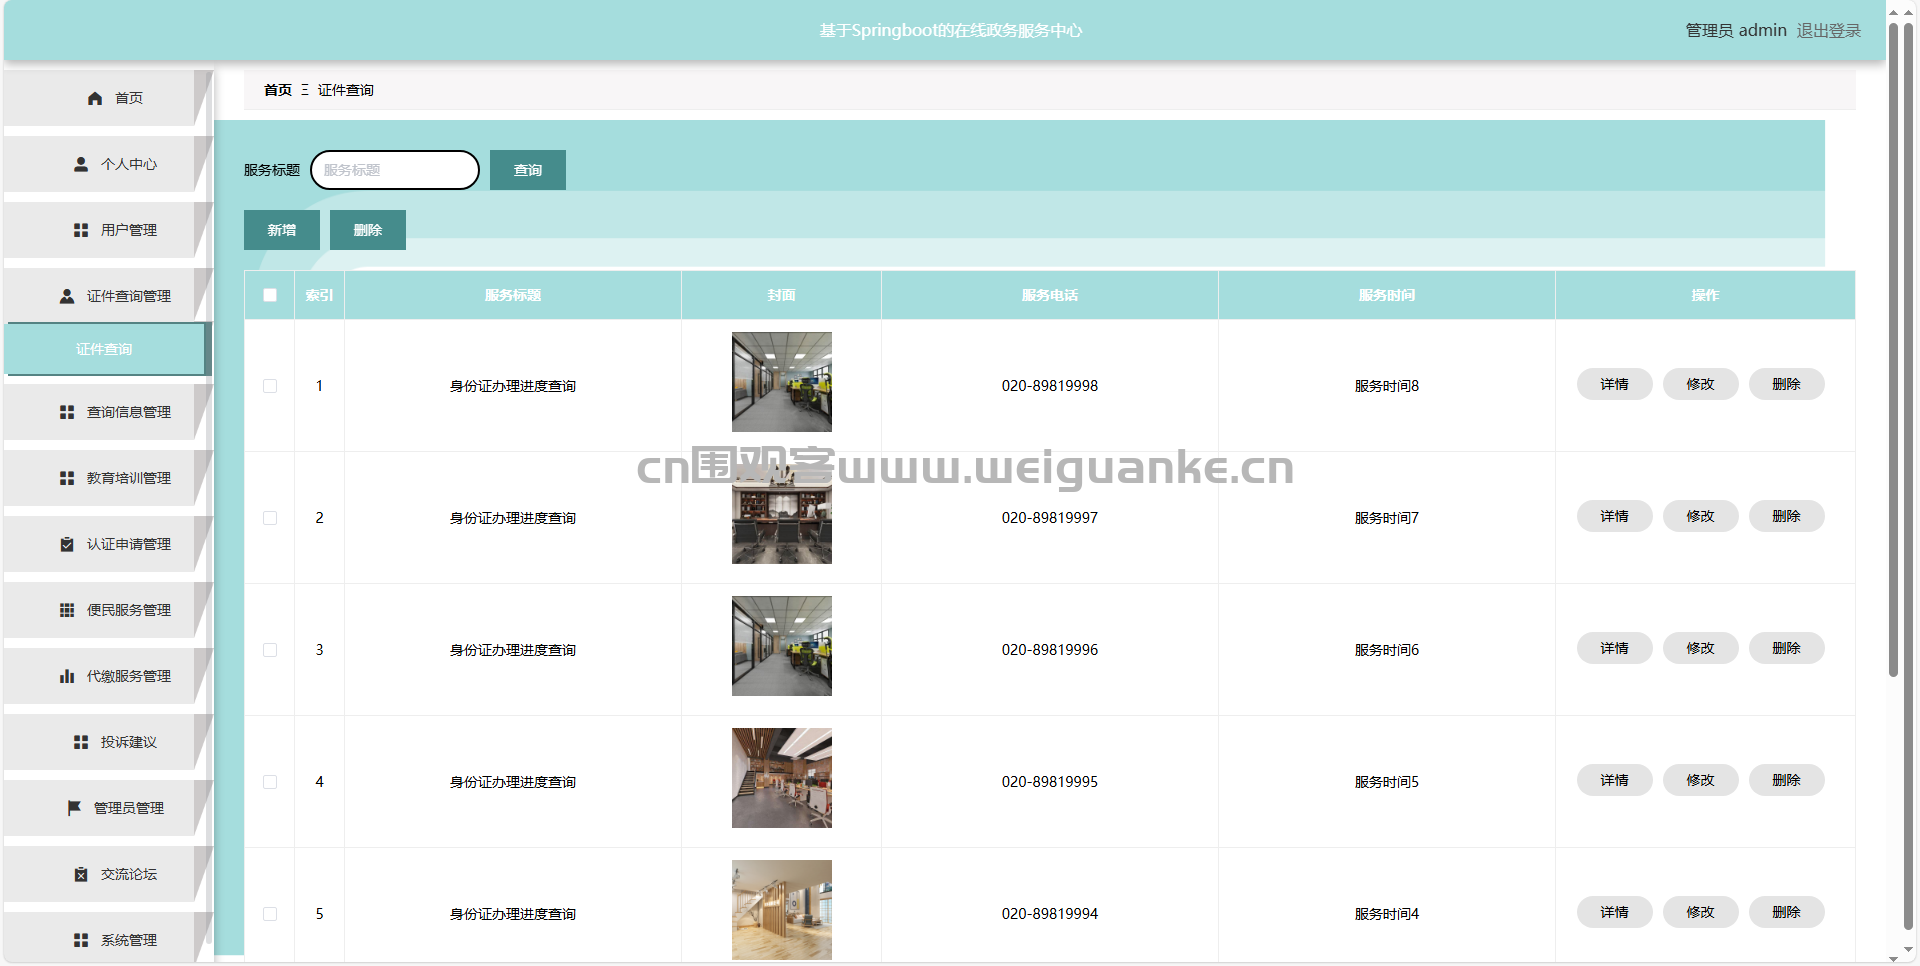Click the clipboard icon beside 认证申请管理
Image resolution: width=1920 pixels, height=966 pixels.
point(67,544)
